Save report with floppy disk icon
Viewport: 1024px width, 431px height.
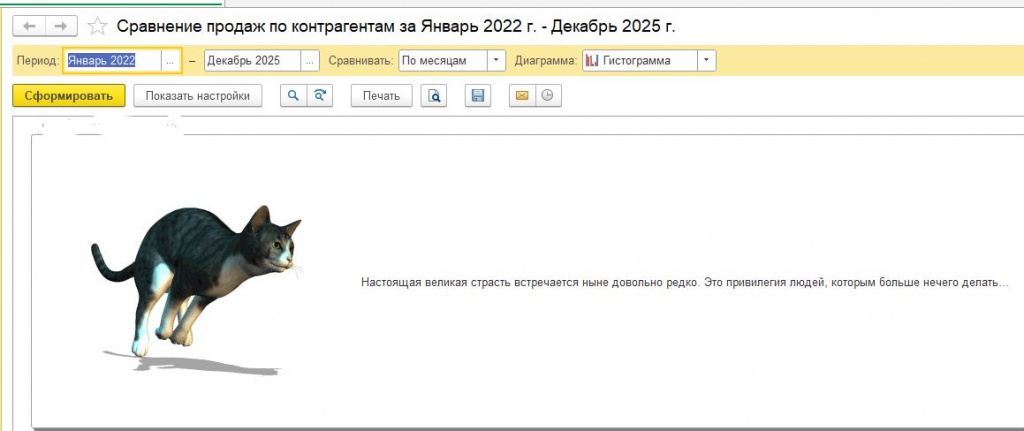click(477, 95)
